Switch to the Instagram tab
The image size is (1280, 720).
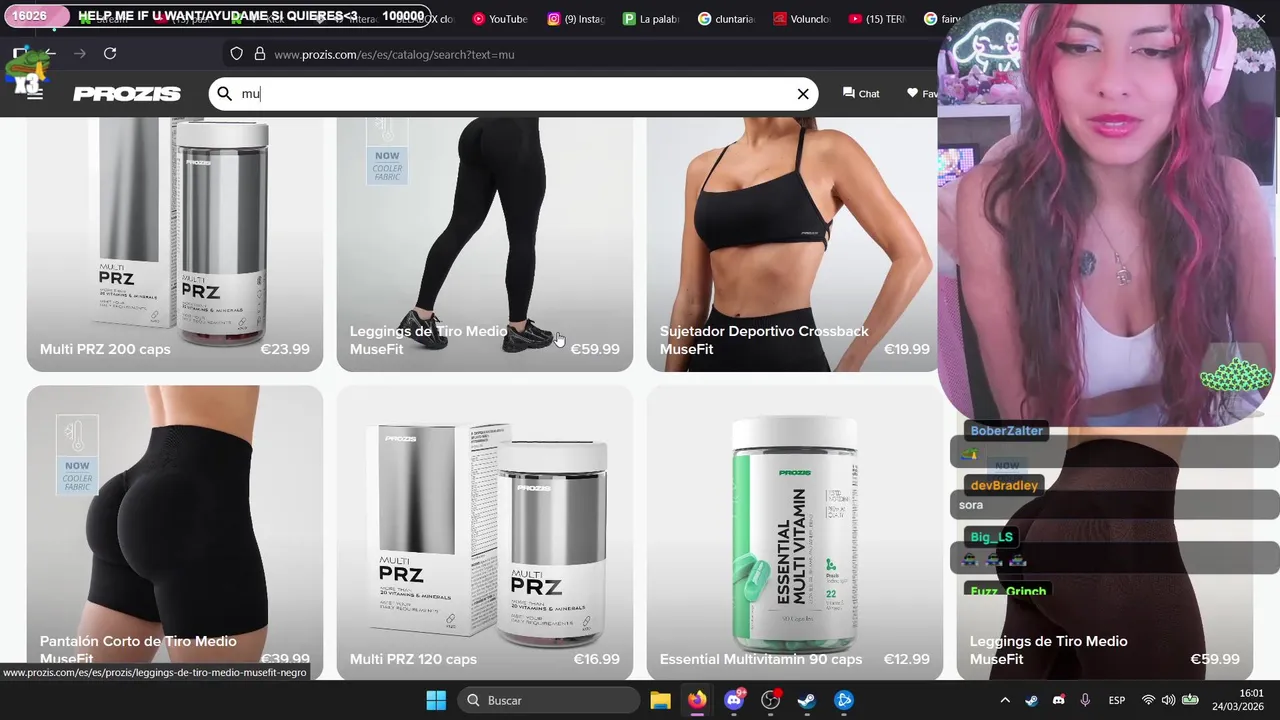pos(576,18)
